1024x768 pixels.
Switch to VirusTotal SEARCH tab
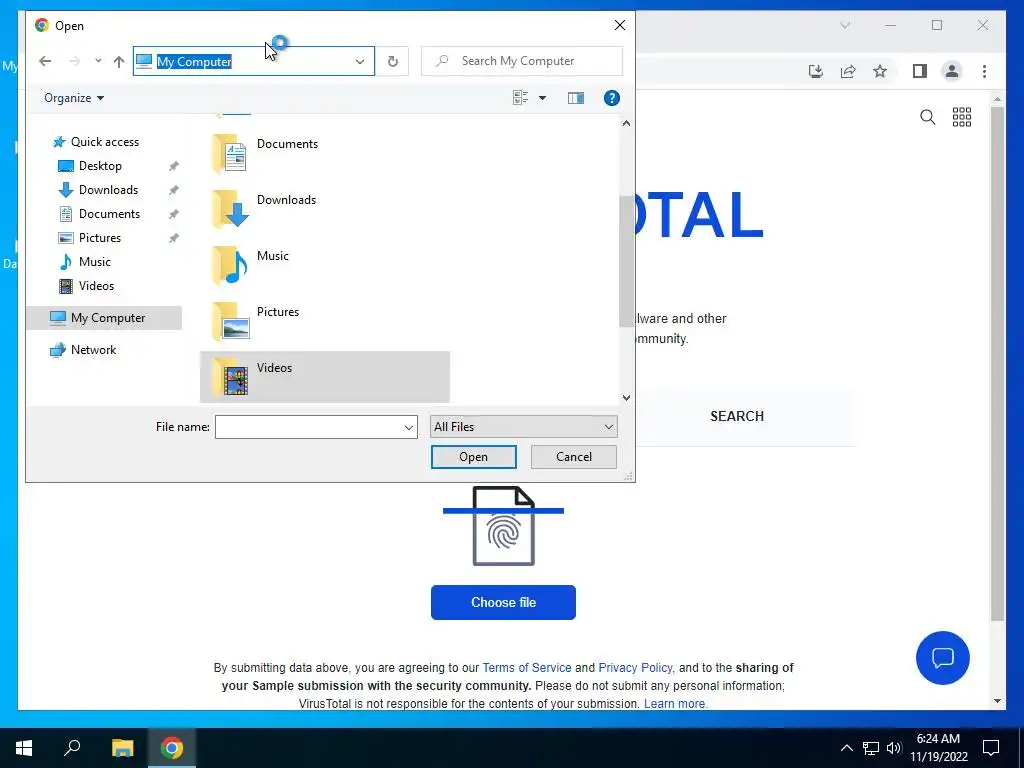[x=737, y=416]
